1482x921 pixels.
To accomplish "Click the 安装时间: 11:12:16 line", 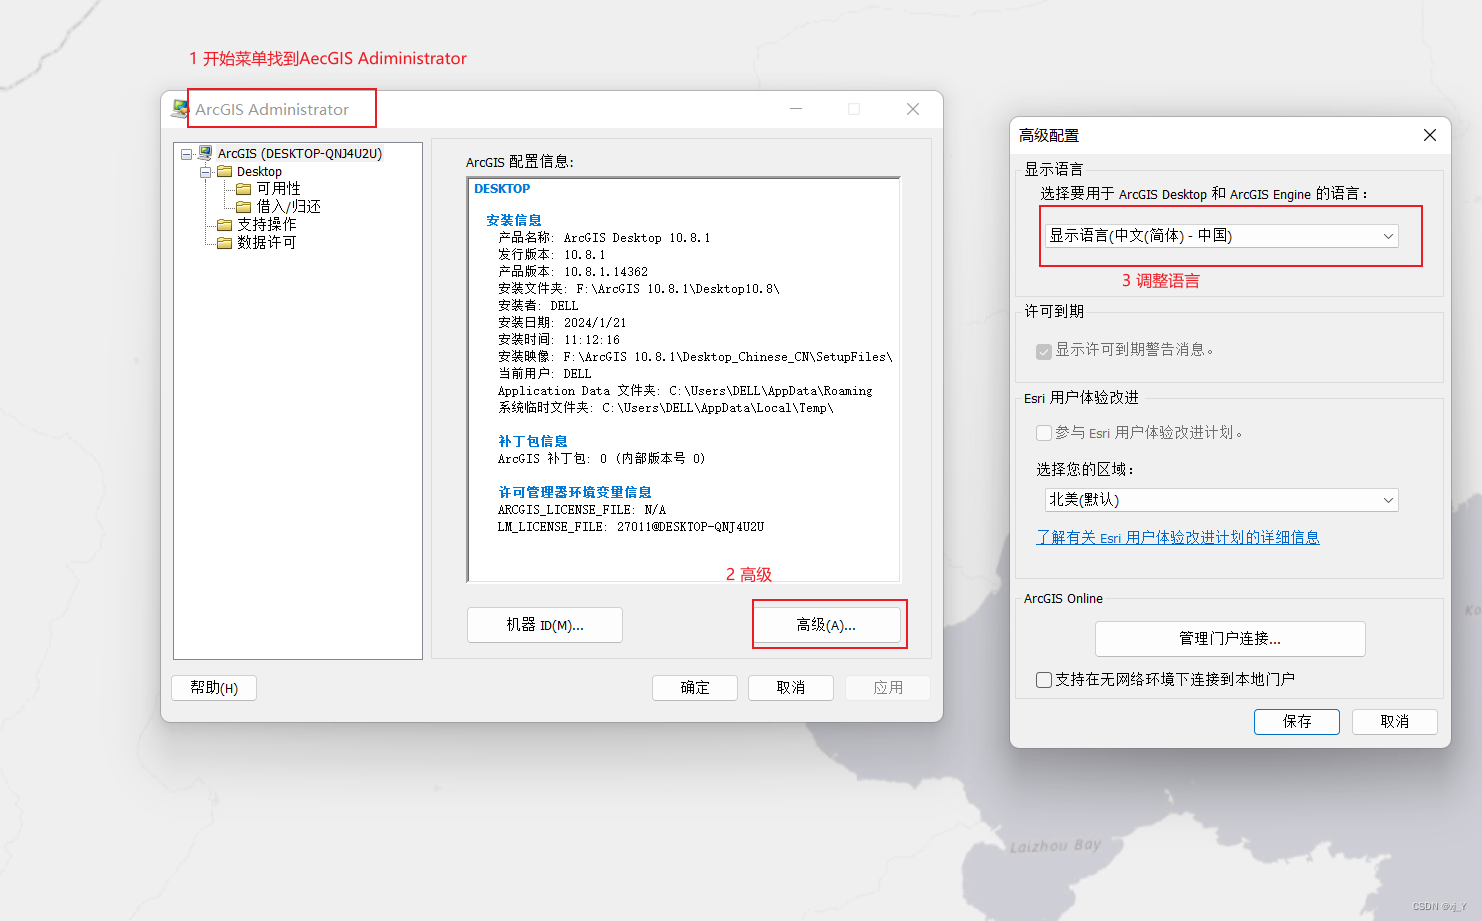I will (559, 340).
